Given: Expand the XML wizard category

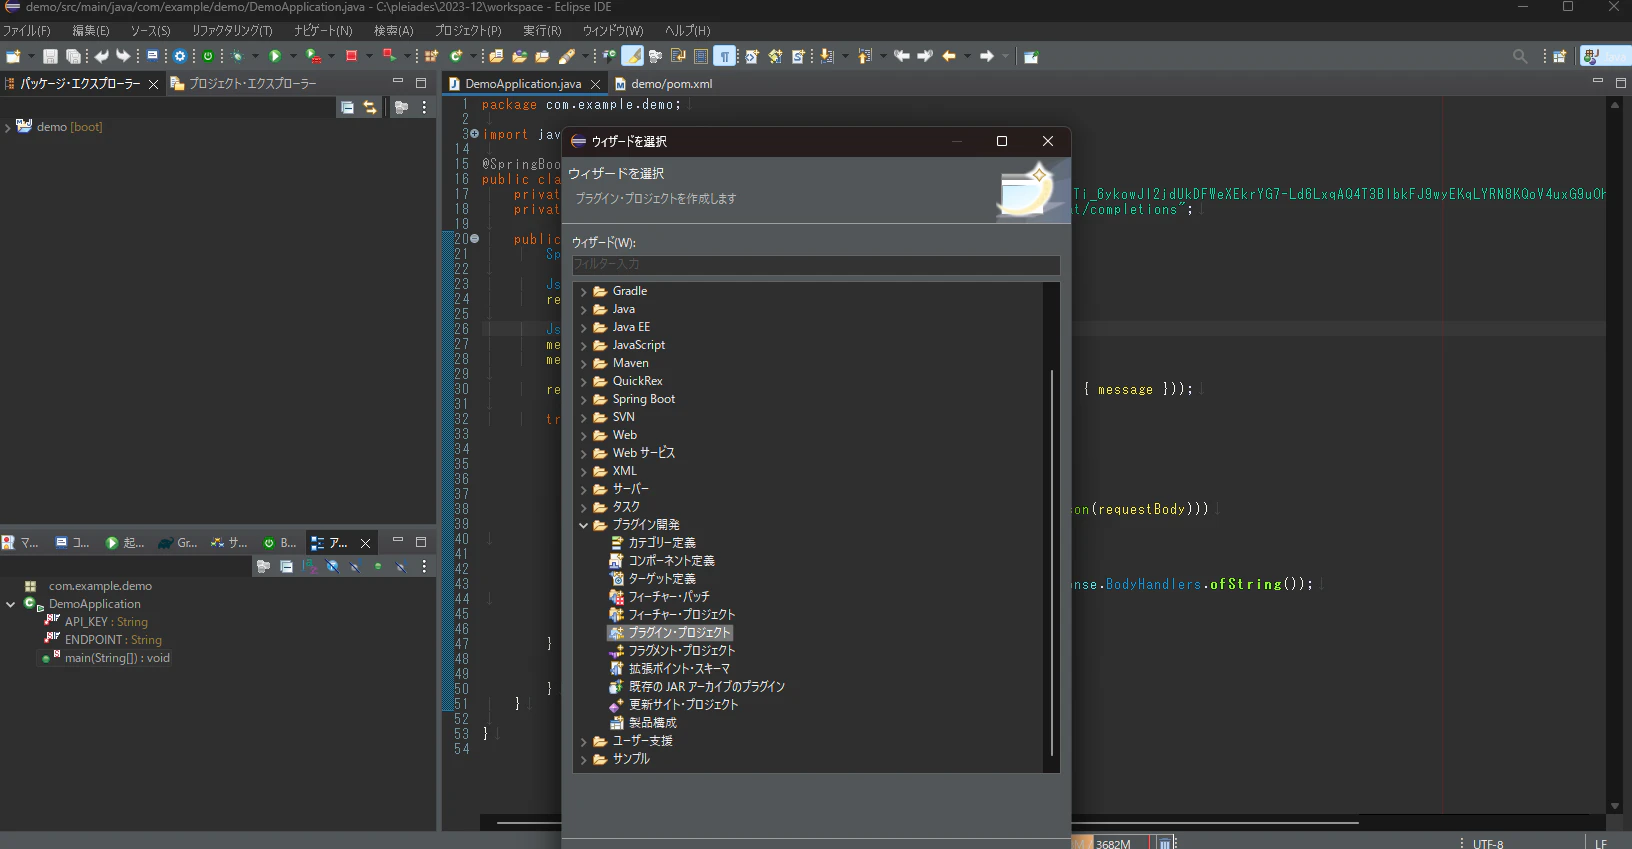Looking at the screenshot, I should point(584,472).
